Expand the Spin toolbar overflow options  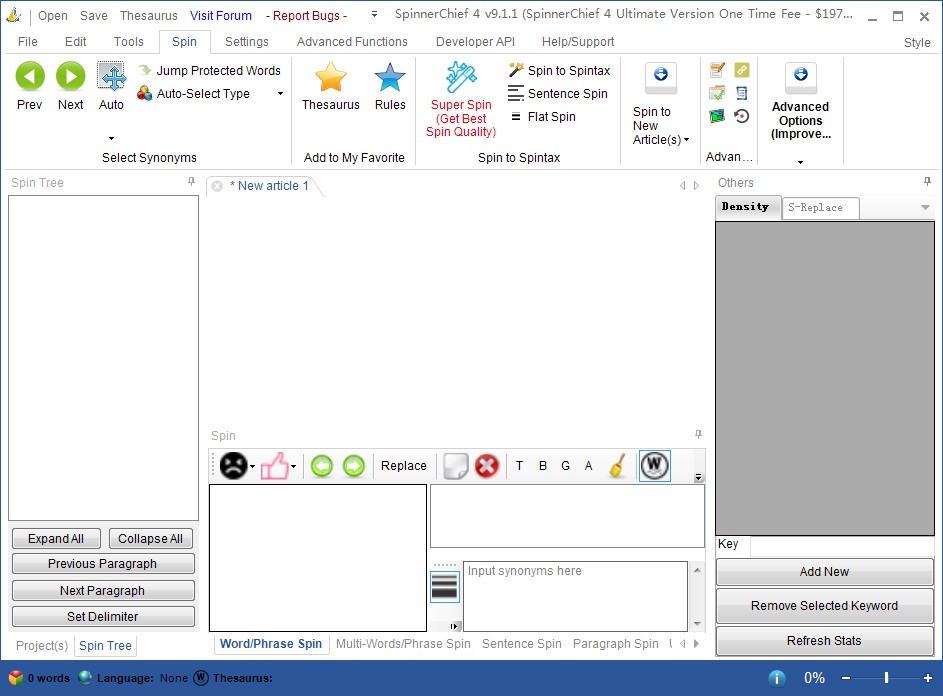(x=698, y=477)
